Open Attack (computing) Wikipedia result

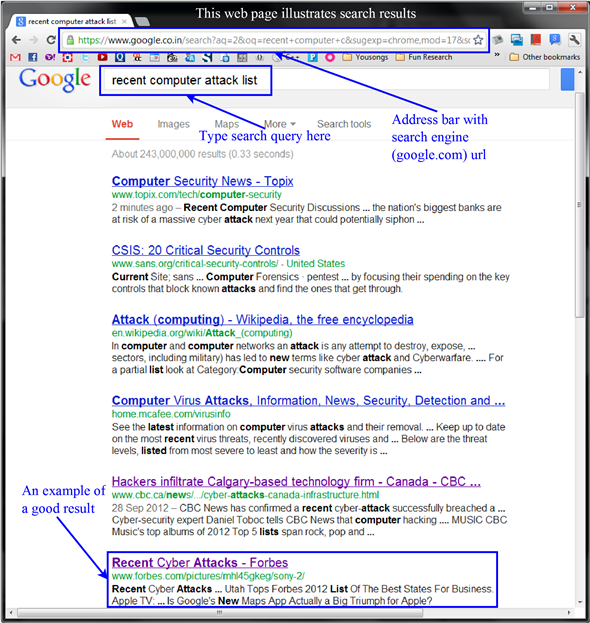point(263,319)
